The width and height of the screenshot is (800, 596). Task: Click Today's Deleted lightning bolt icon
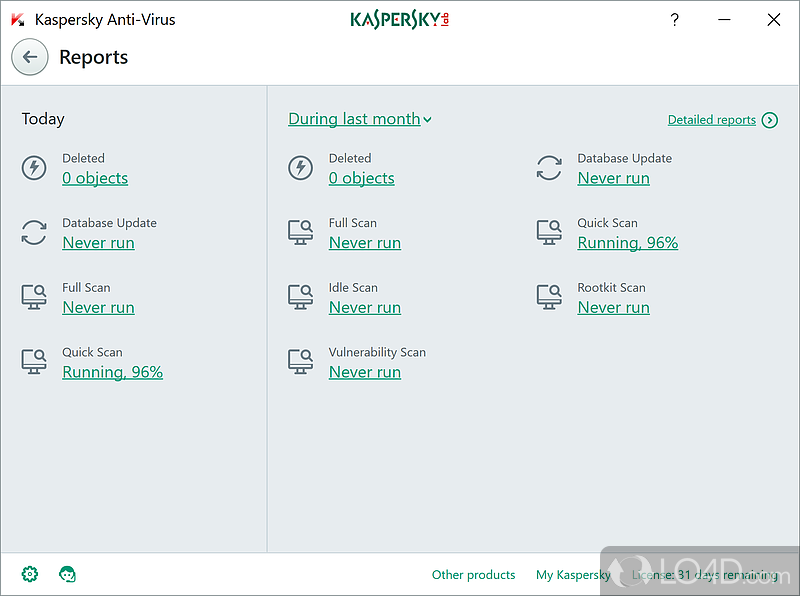click(34, 168)
